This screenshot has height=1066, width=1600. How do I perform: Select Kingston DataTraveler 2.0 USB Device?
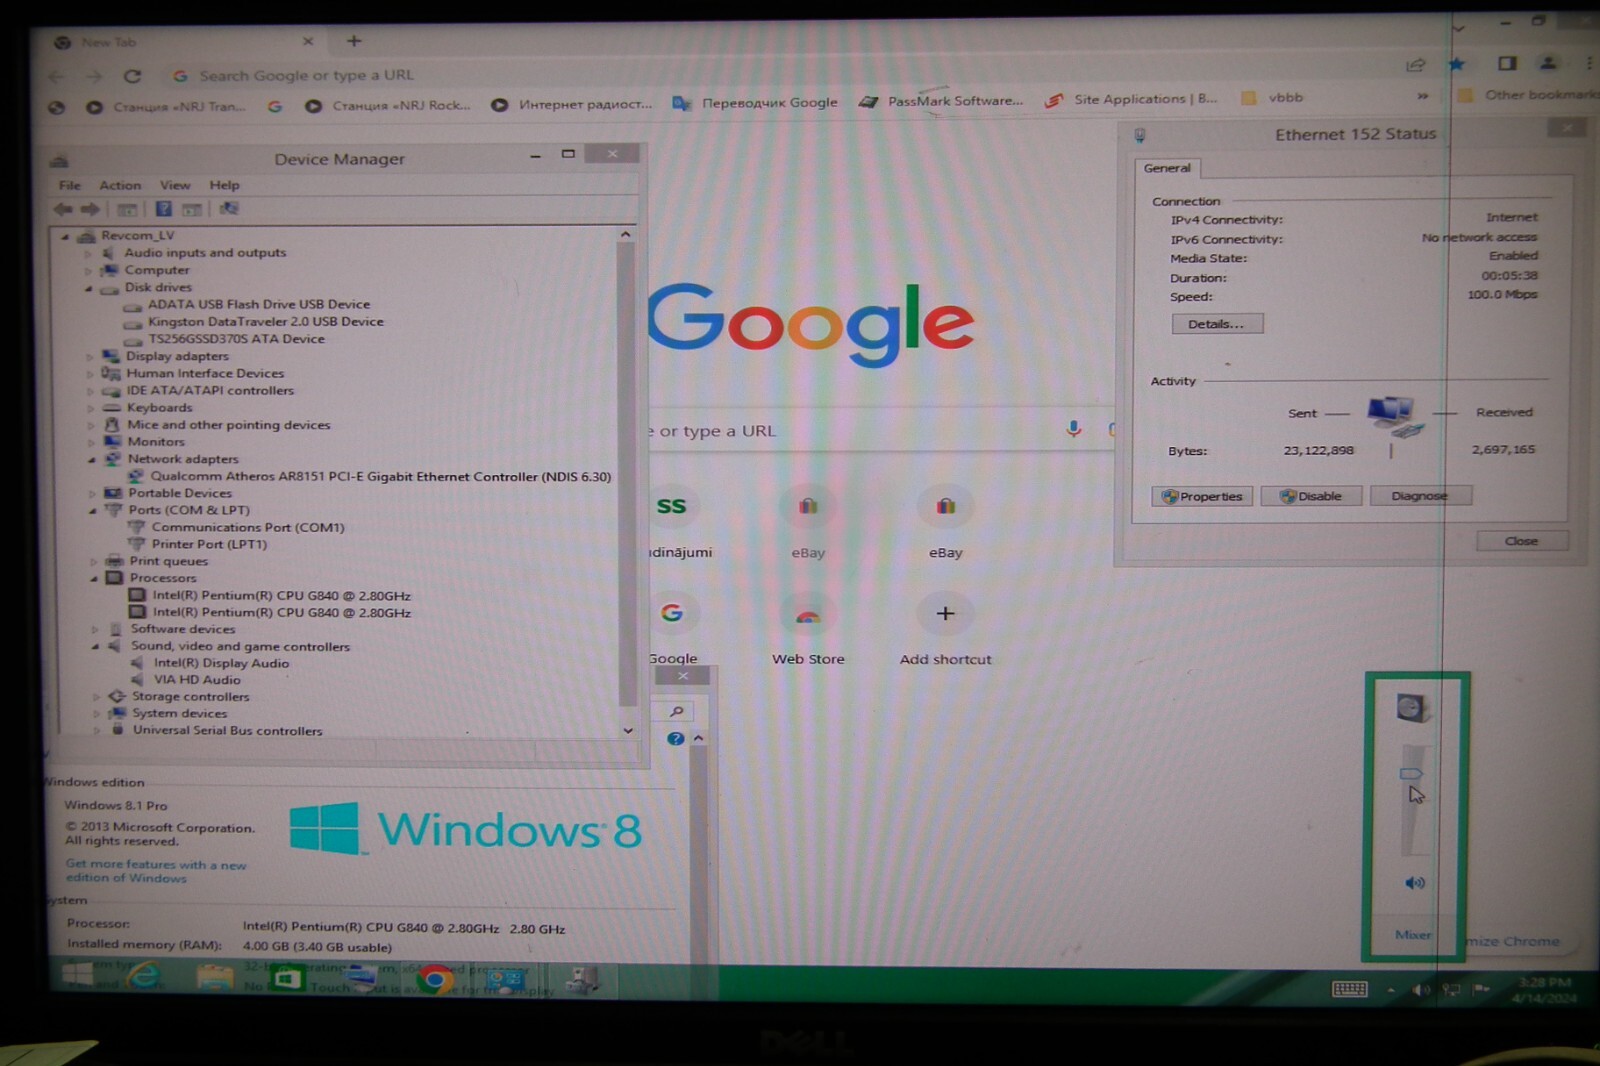point(266,322)
